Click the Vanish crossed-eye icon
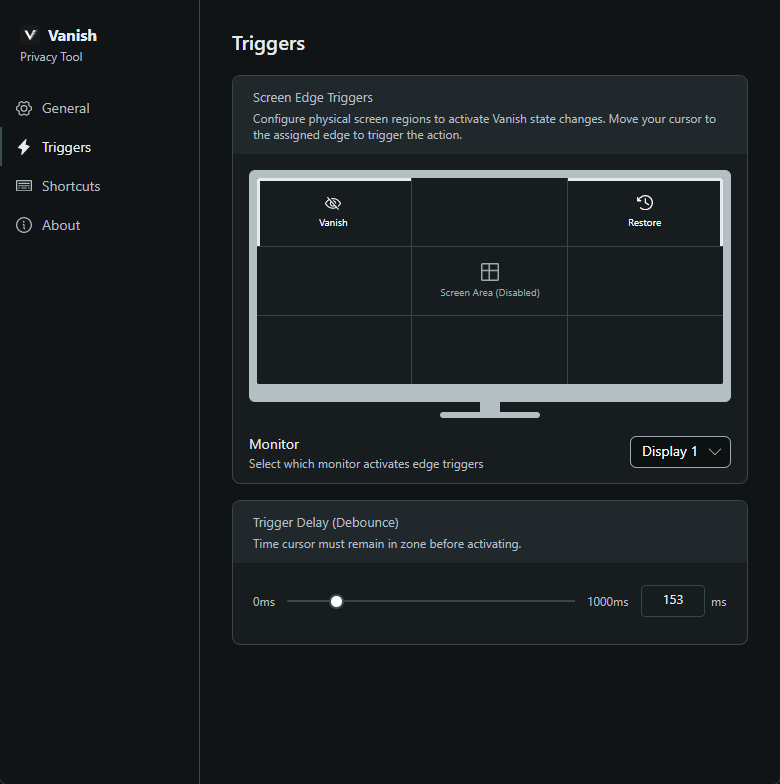 coord(333,203)
